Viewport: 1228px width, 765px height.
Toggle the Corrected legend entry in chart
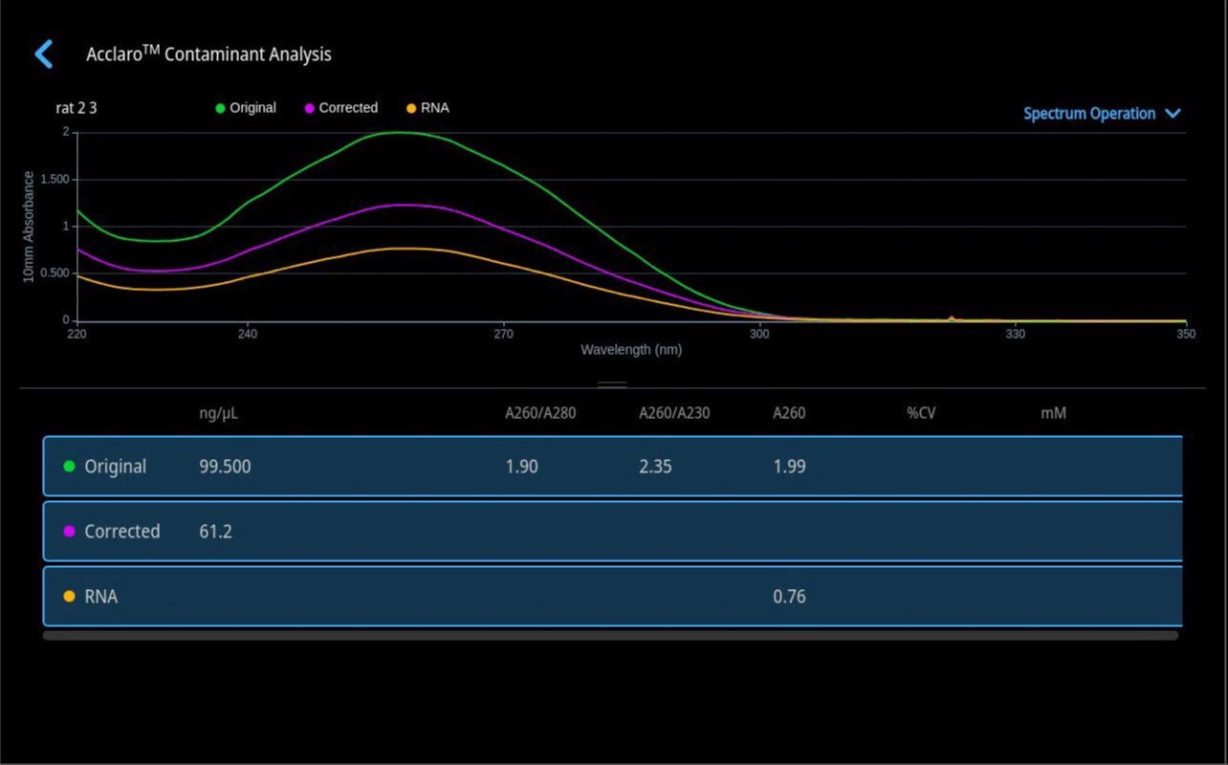point(341,108)
